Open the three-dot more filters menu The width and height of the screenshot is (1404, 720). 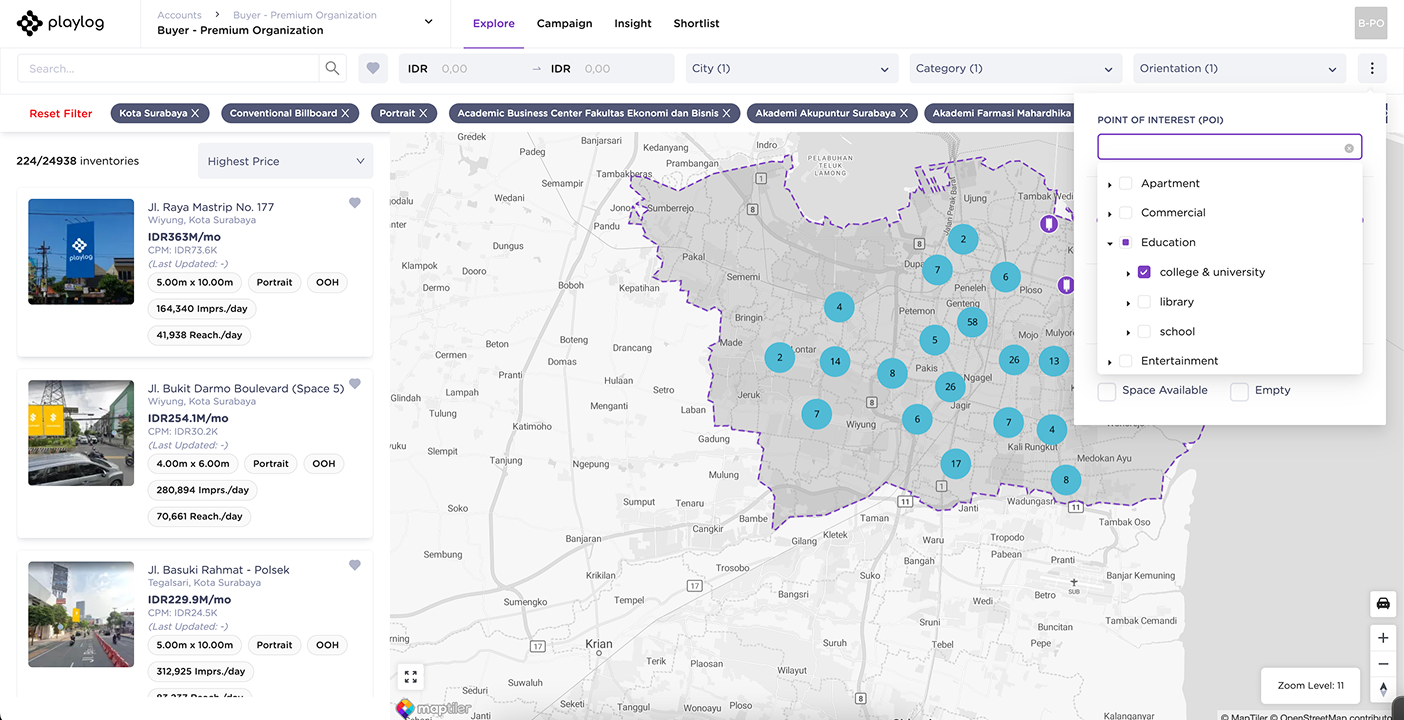click(1372, 69)
